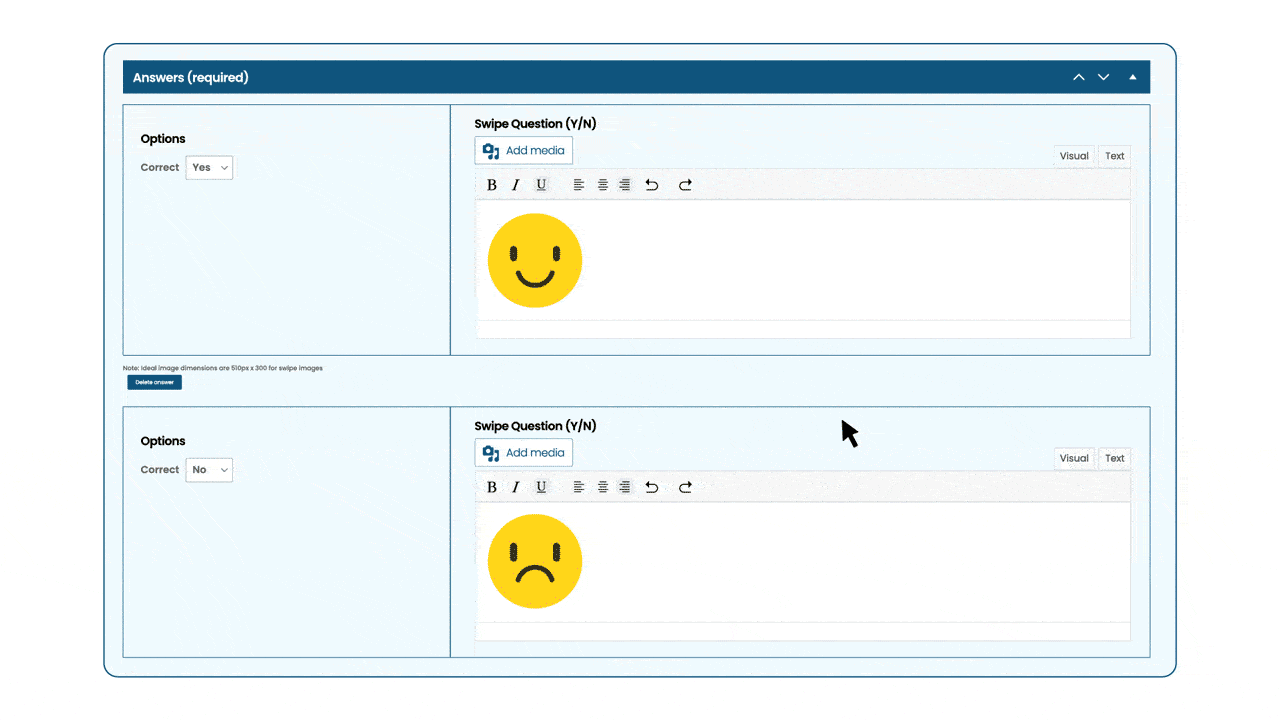The image size is (1280, 720).
Task: Collapse Answers panel with triangle toggle
Action: point(1133,77)
